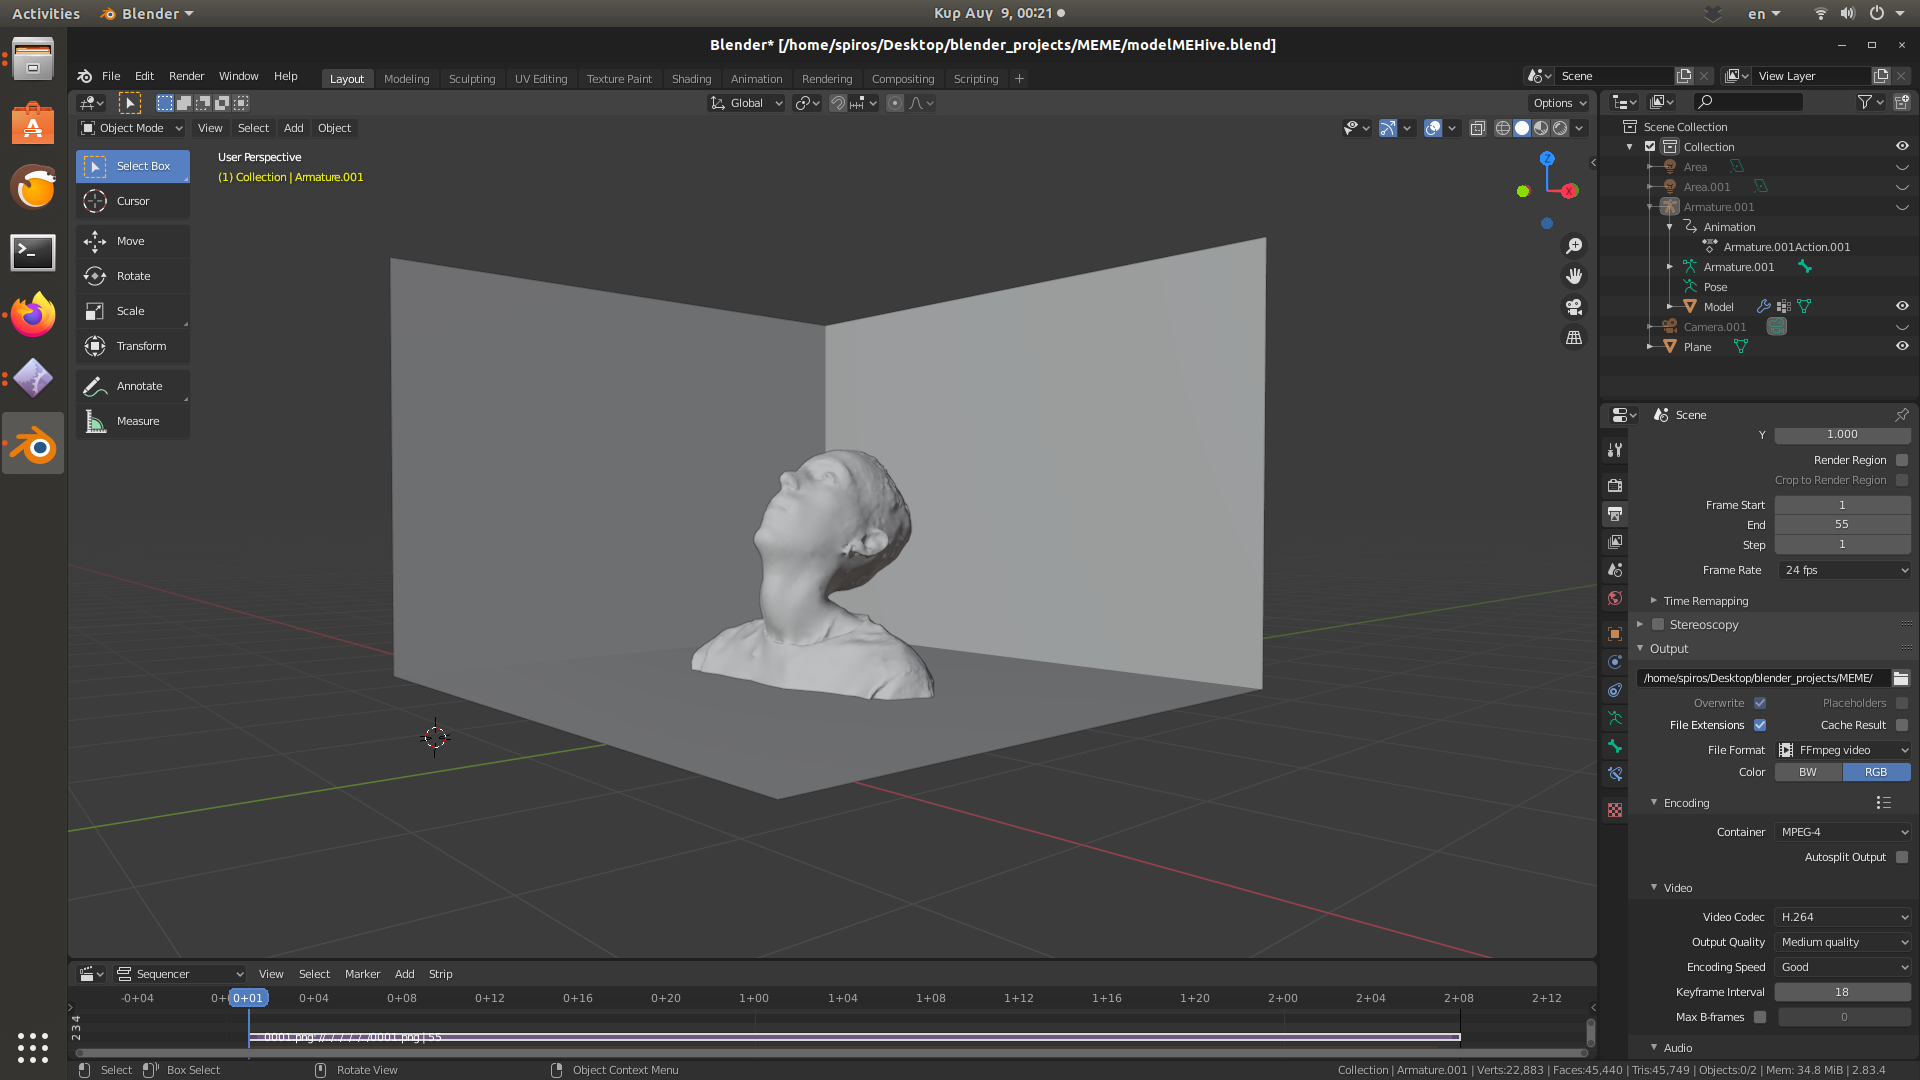Open Terminal from the dock
The height and width of the screenshot is (1080, 1920).
33,252
